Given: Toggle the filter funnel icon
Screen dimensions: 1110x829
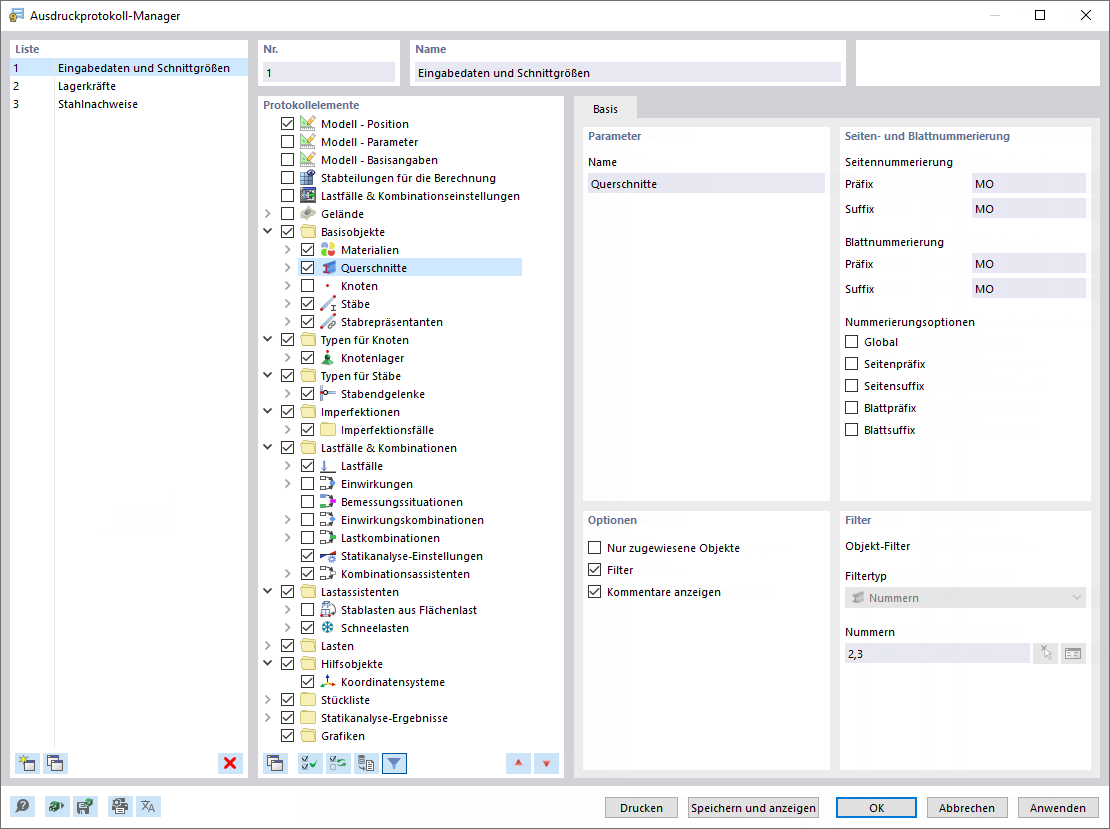Looking at the screenshot, I should click(394, 763).
